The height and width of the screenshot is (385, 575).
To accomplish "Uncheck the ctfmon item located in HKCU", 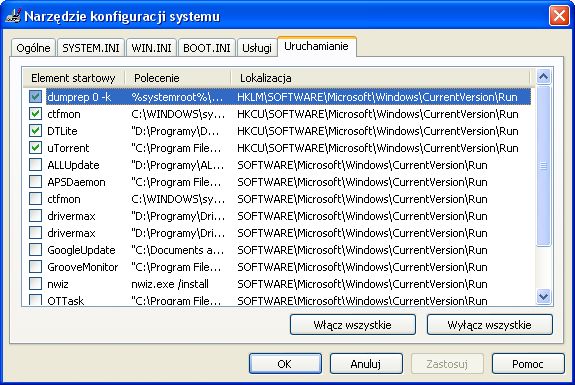I will tap(36, 114).
